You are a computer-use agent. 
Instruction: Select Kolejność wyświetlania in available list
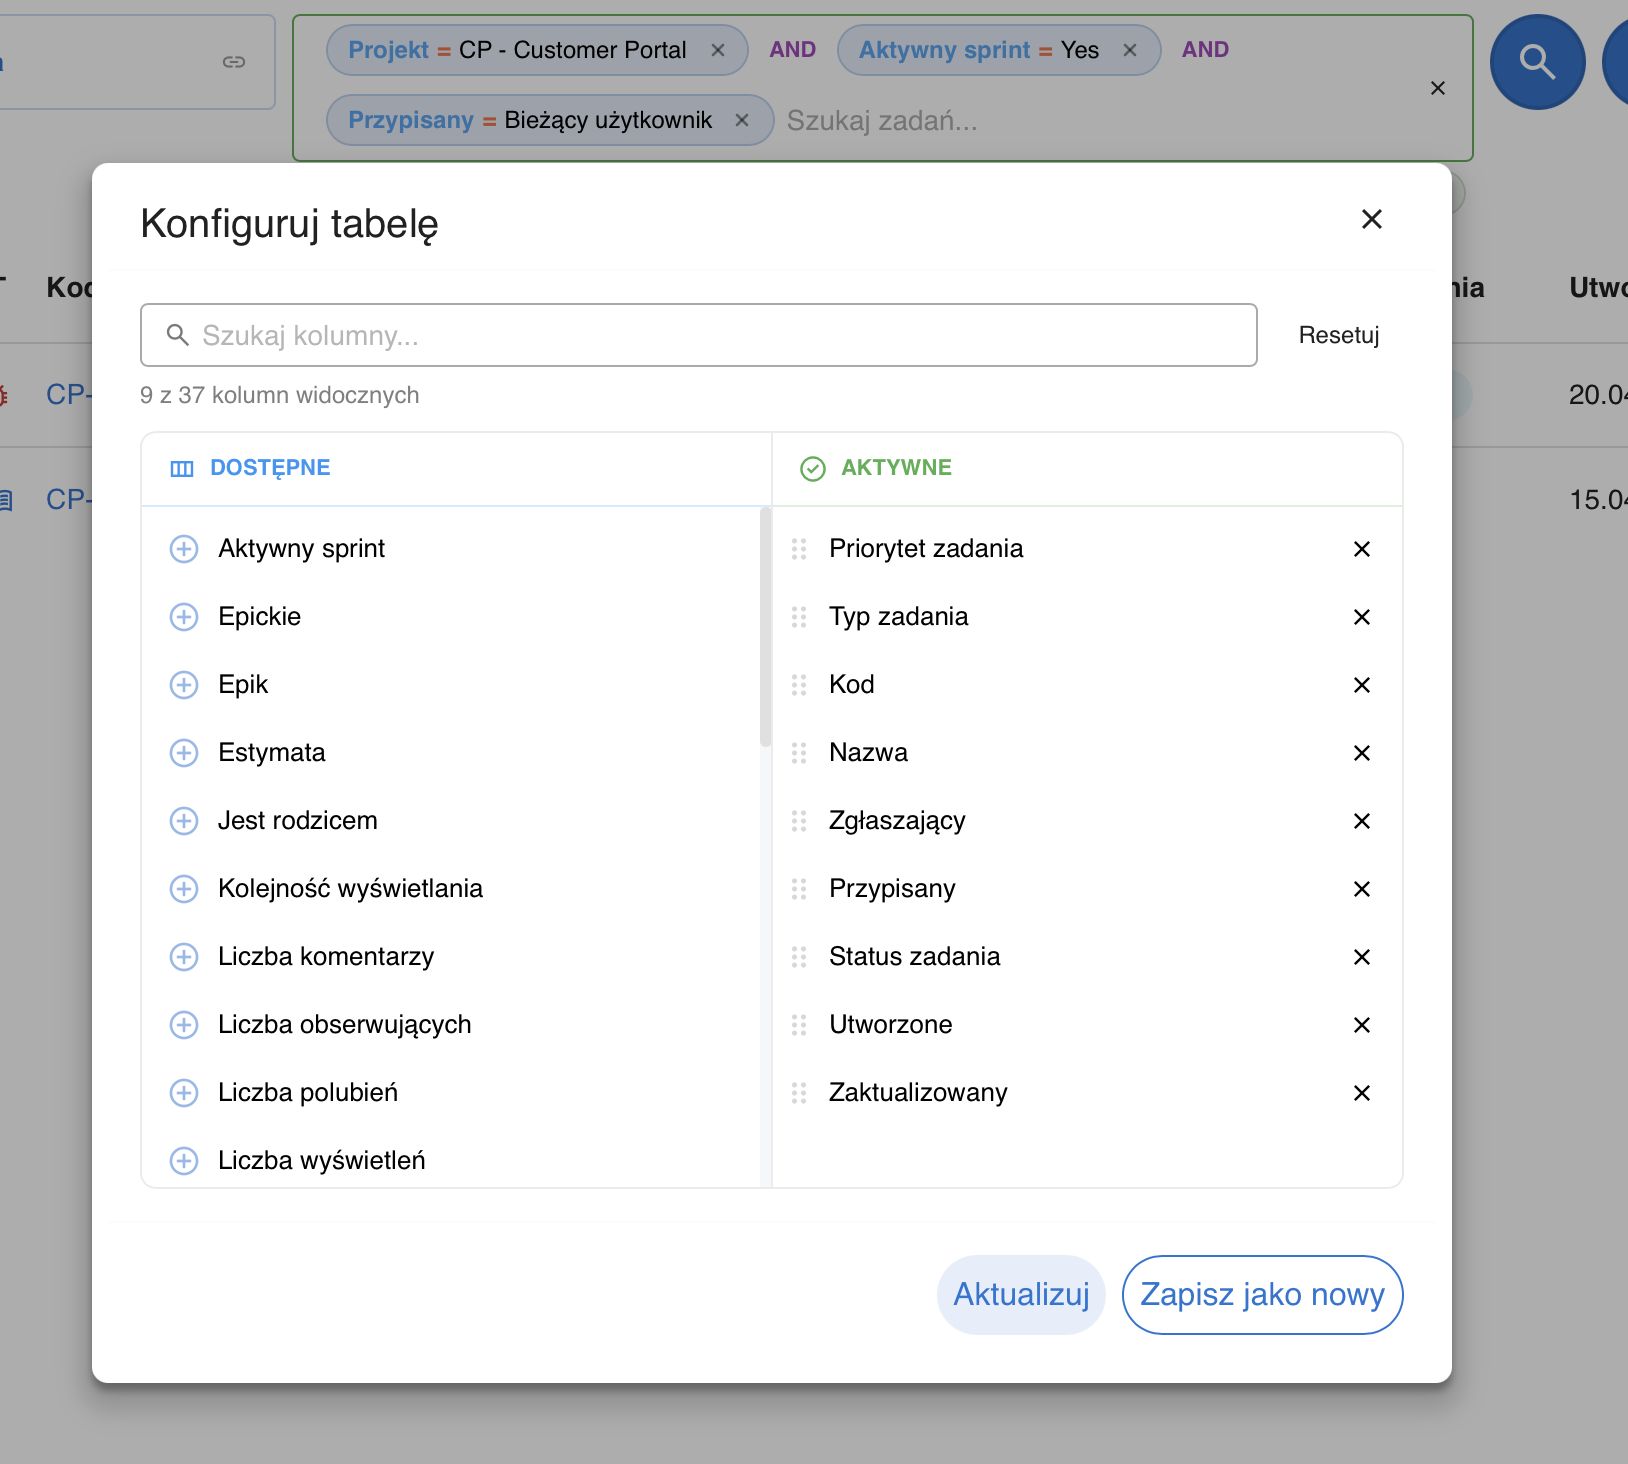click(x=351, y=889)
